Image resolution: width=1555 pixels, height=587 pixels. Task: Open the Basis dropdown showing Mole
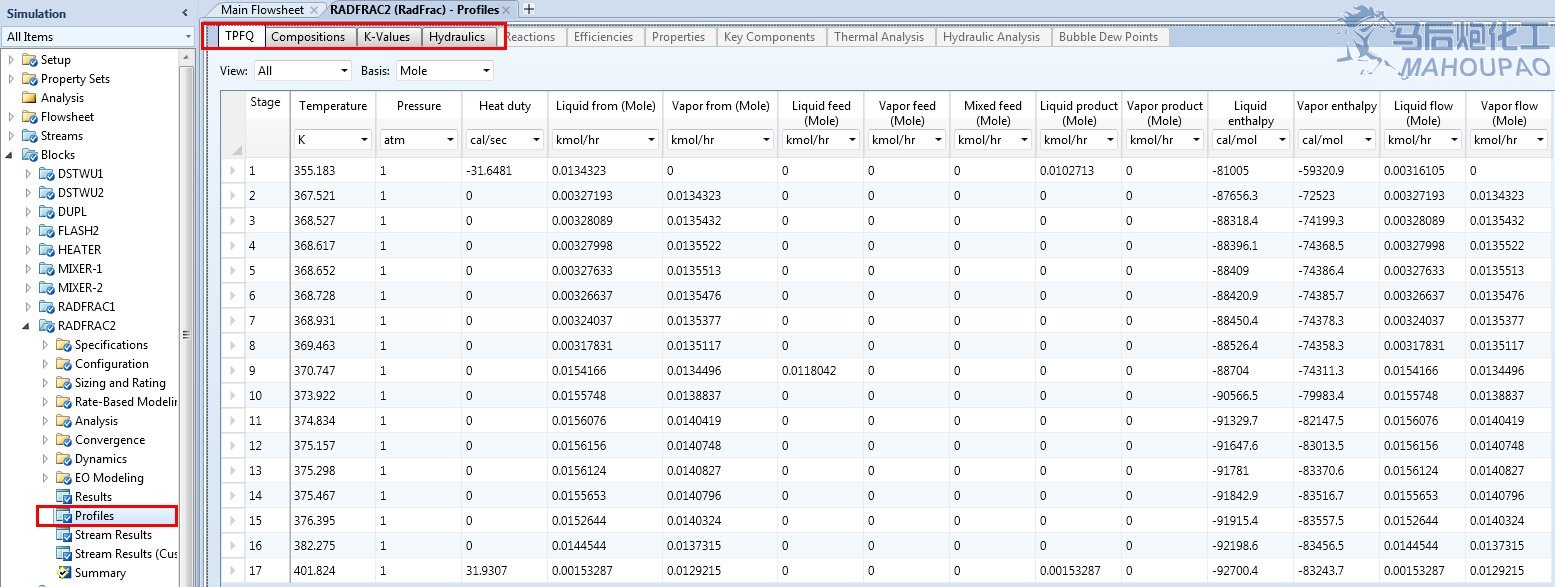click(444, 71)
